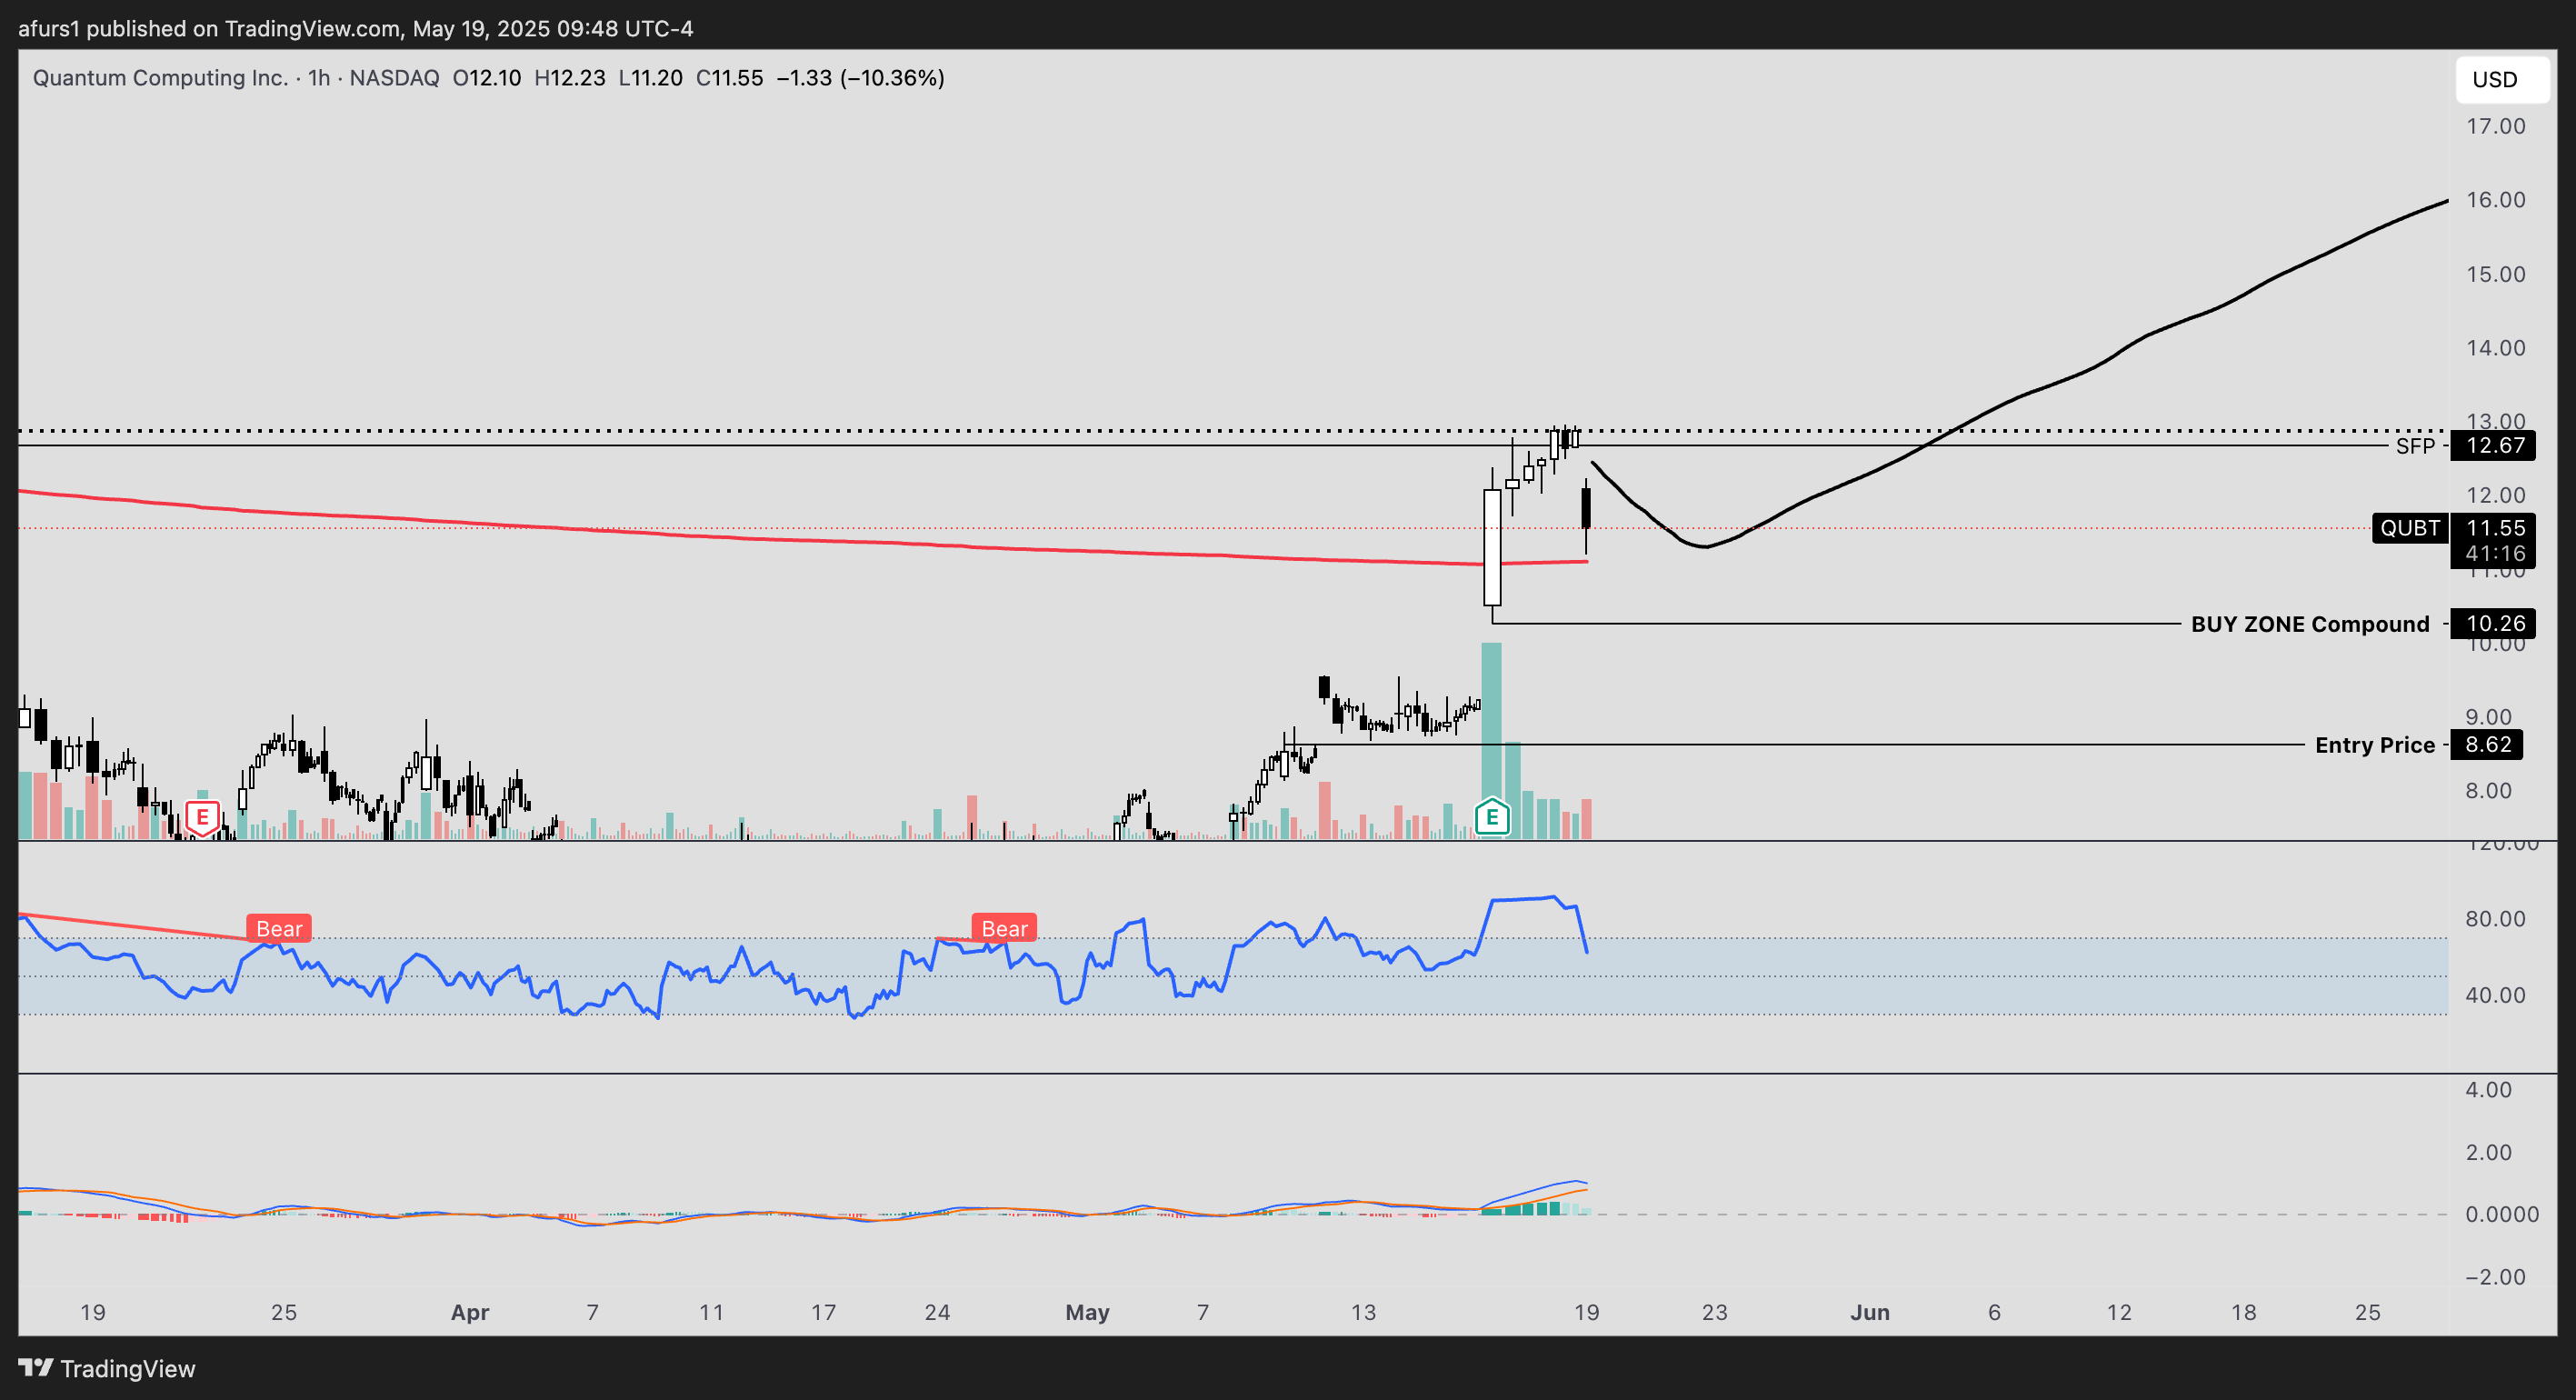2576x1400 pixels.
Task: Click the TradingView logo at bottom
Action: 107,1368
